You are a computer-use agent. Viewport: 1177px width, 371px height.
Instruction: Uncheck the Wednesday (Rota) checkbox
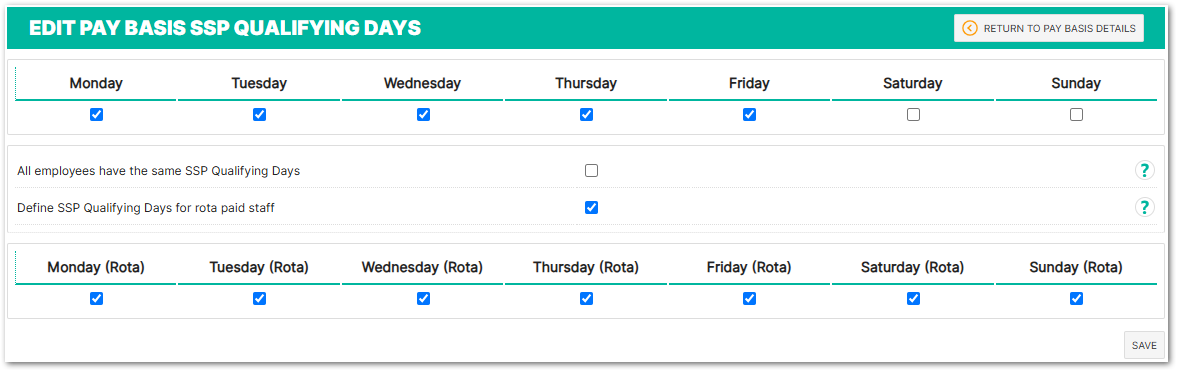pos(423,298)
